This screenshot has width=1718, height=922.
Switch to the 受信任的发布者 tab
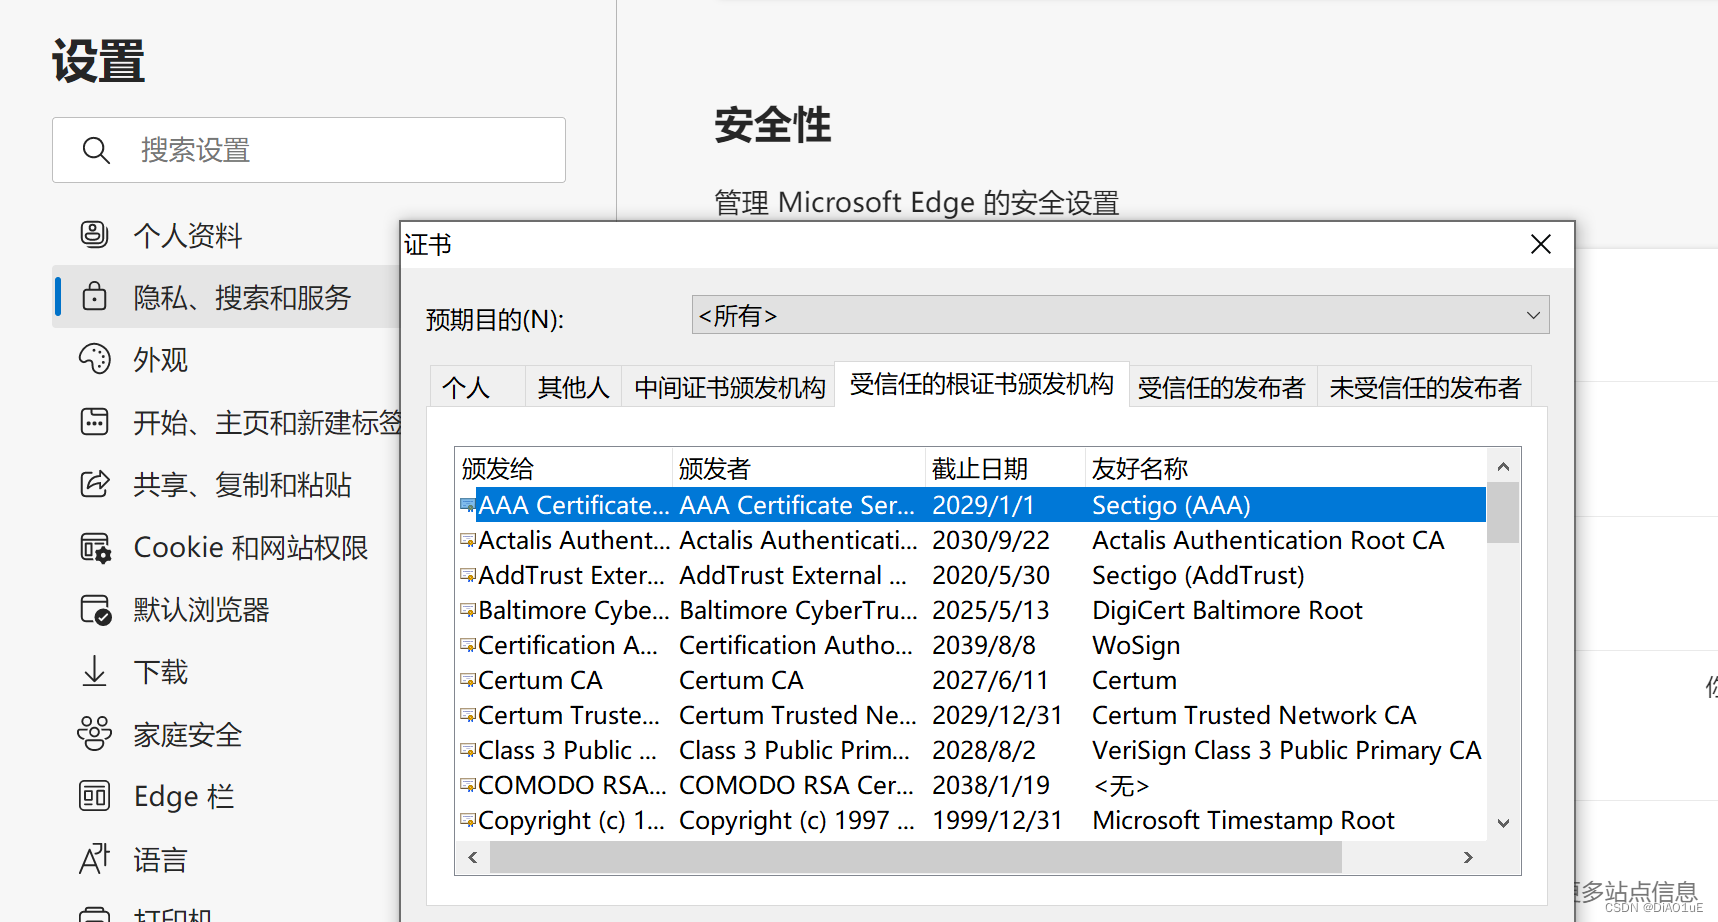click(1221, 387)
